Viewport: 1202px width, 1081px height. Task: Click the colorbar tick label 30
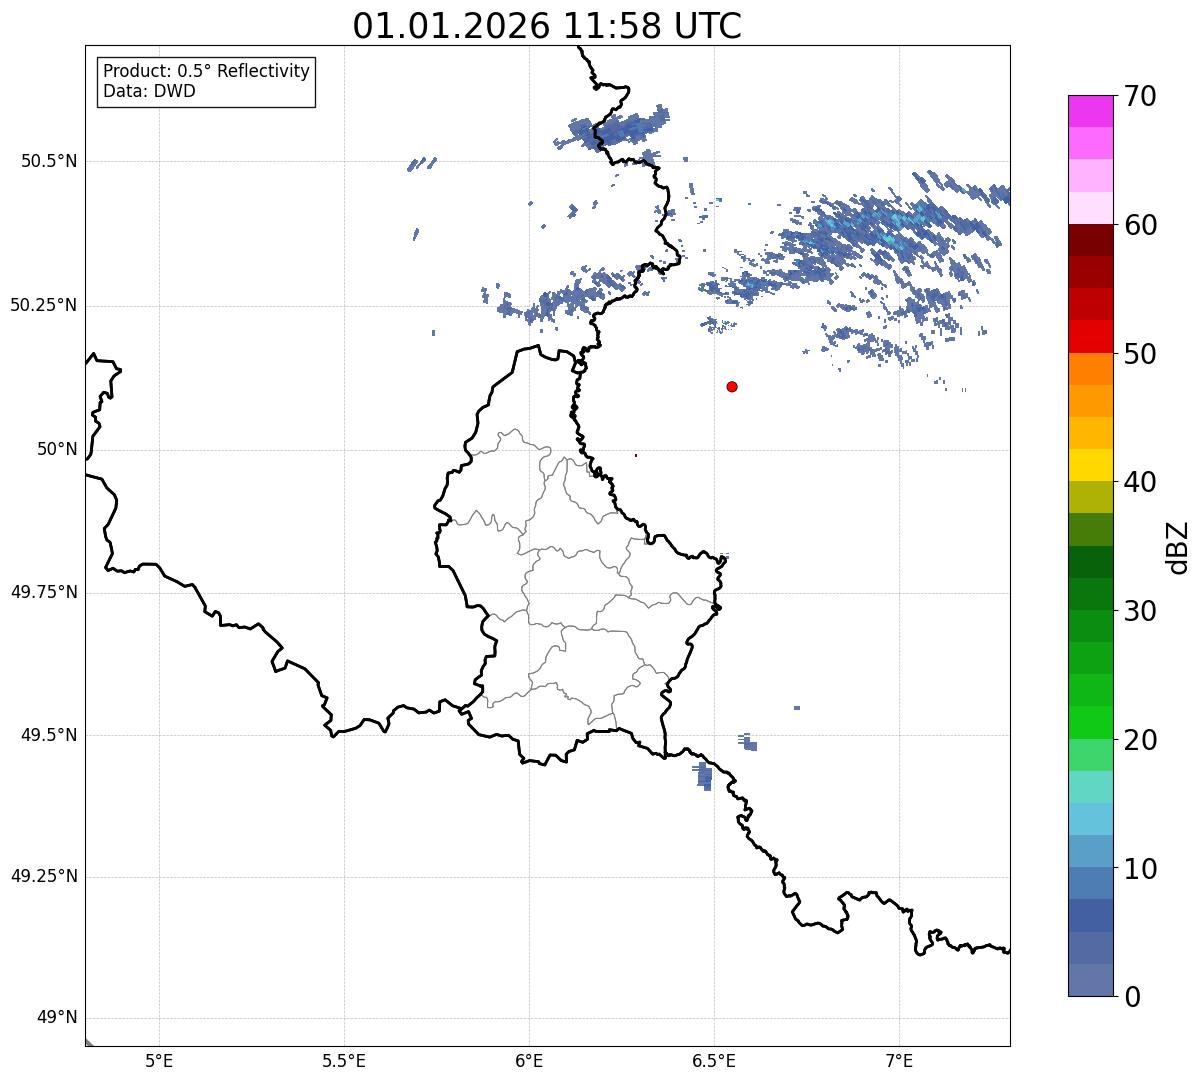click(x=1141, y=611)
